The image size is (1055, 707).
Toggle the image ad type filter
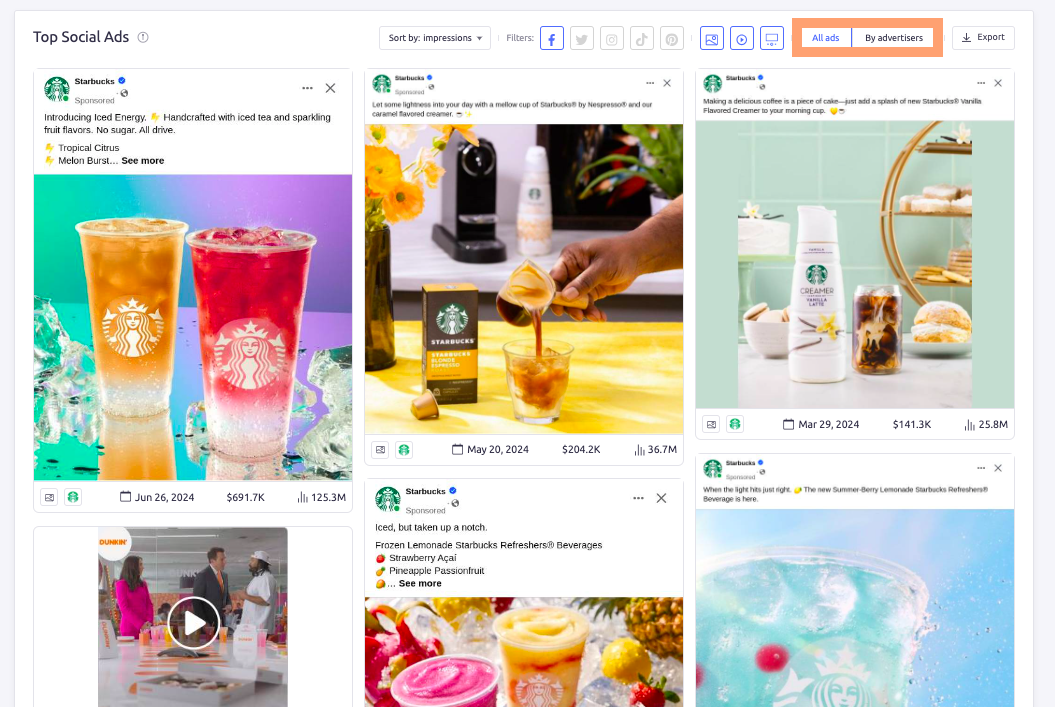click(x=712, y=37)
